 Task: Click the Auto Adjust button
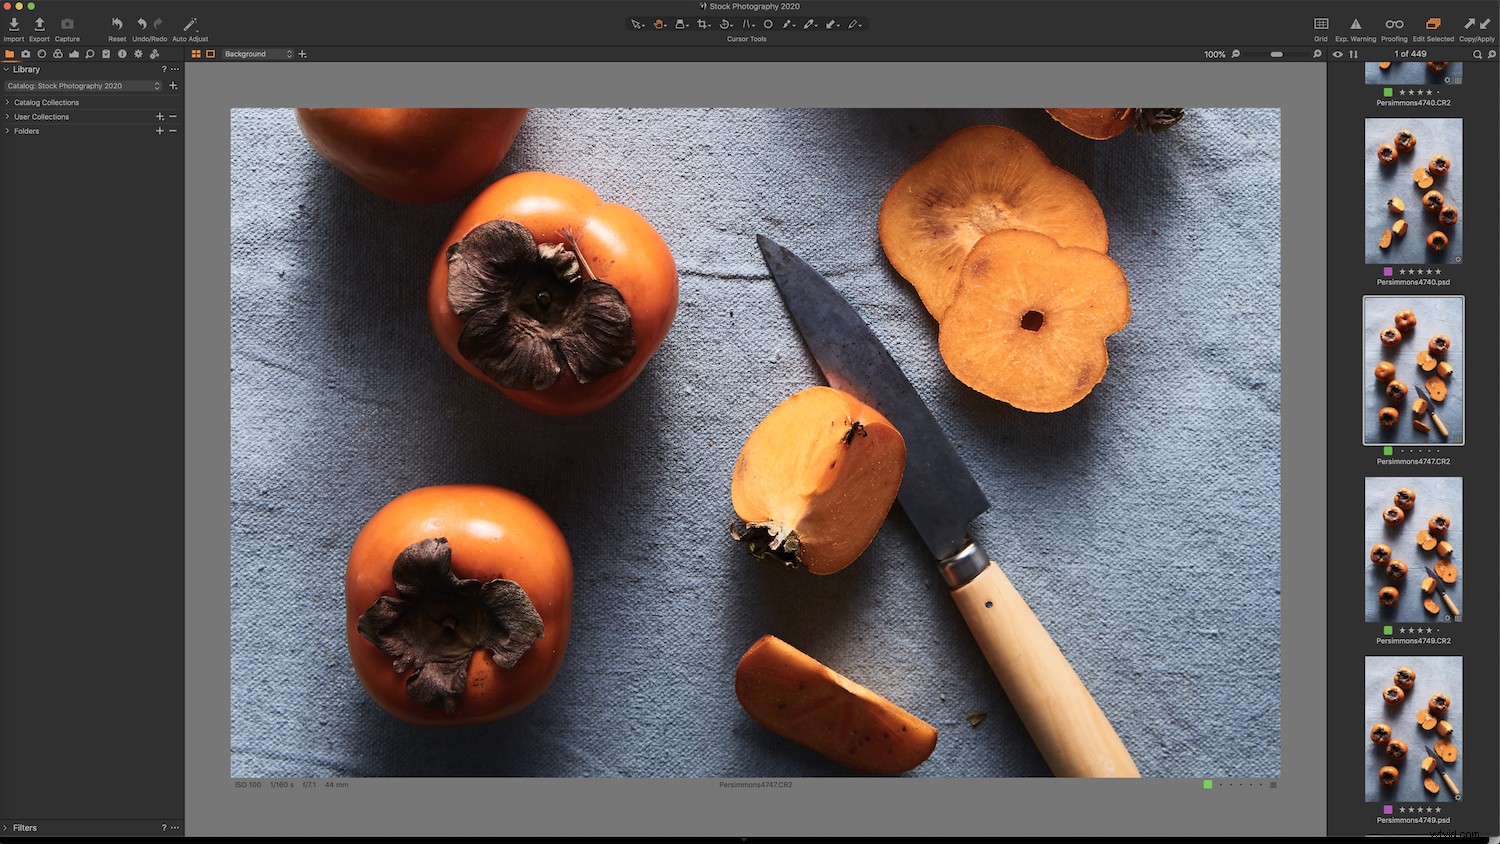pyautogui.click(x=189, y=27)
